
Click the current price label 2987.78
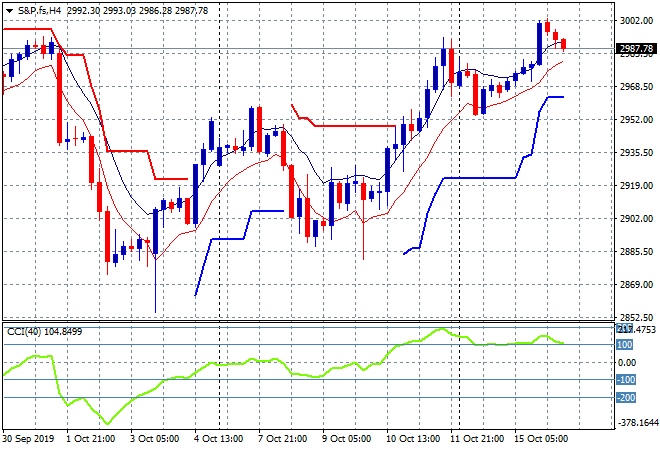(x=636, y=49)
